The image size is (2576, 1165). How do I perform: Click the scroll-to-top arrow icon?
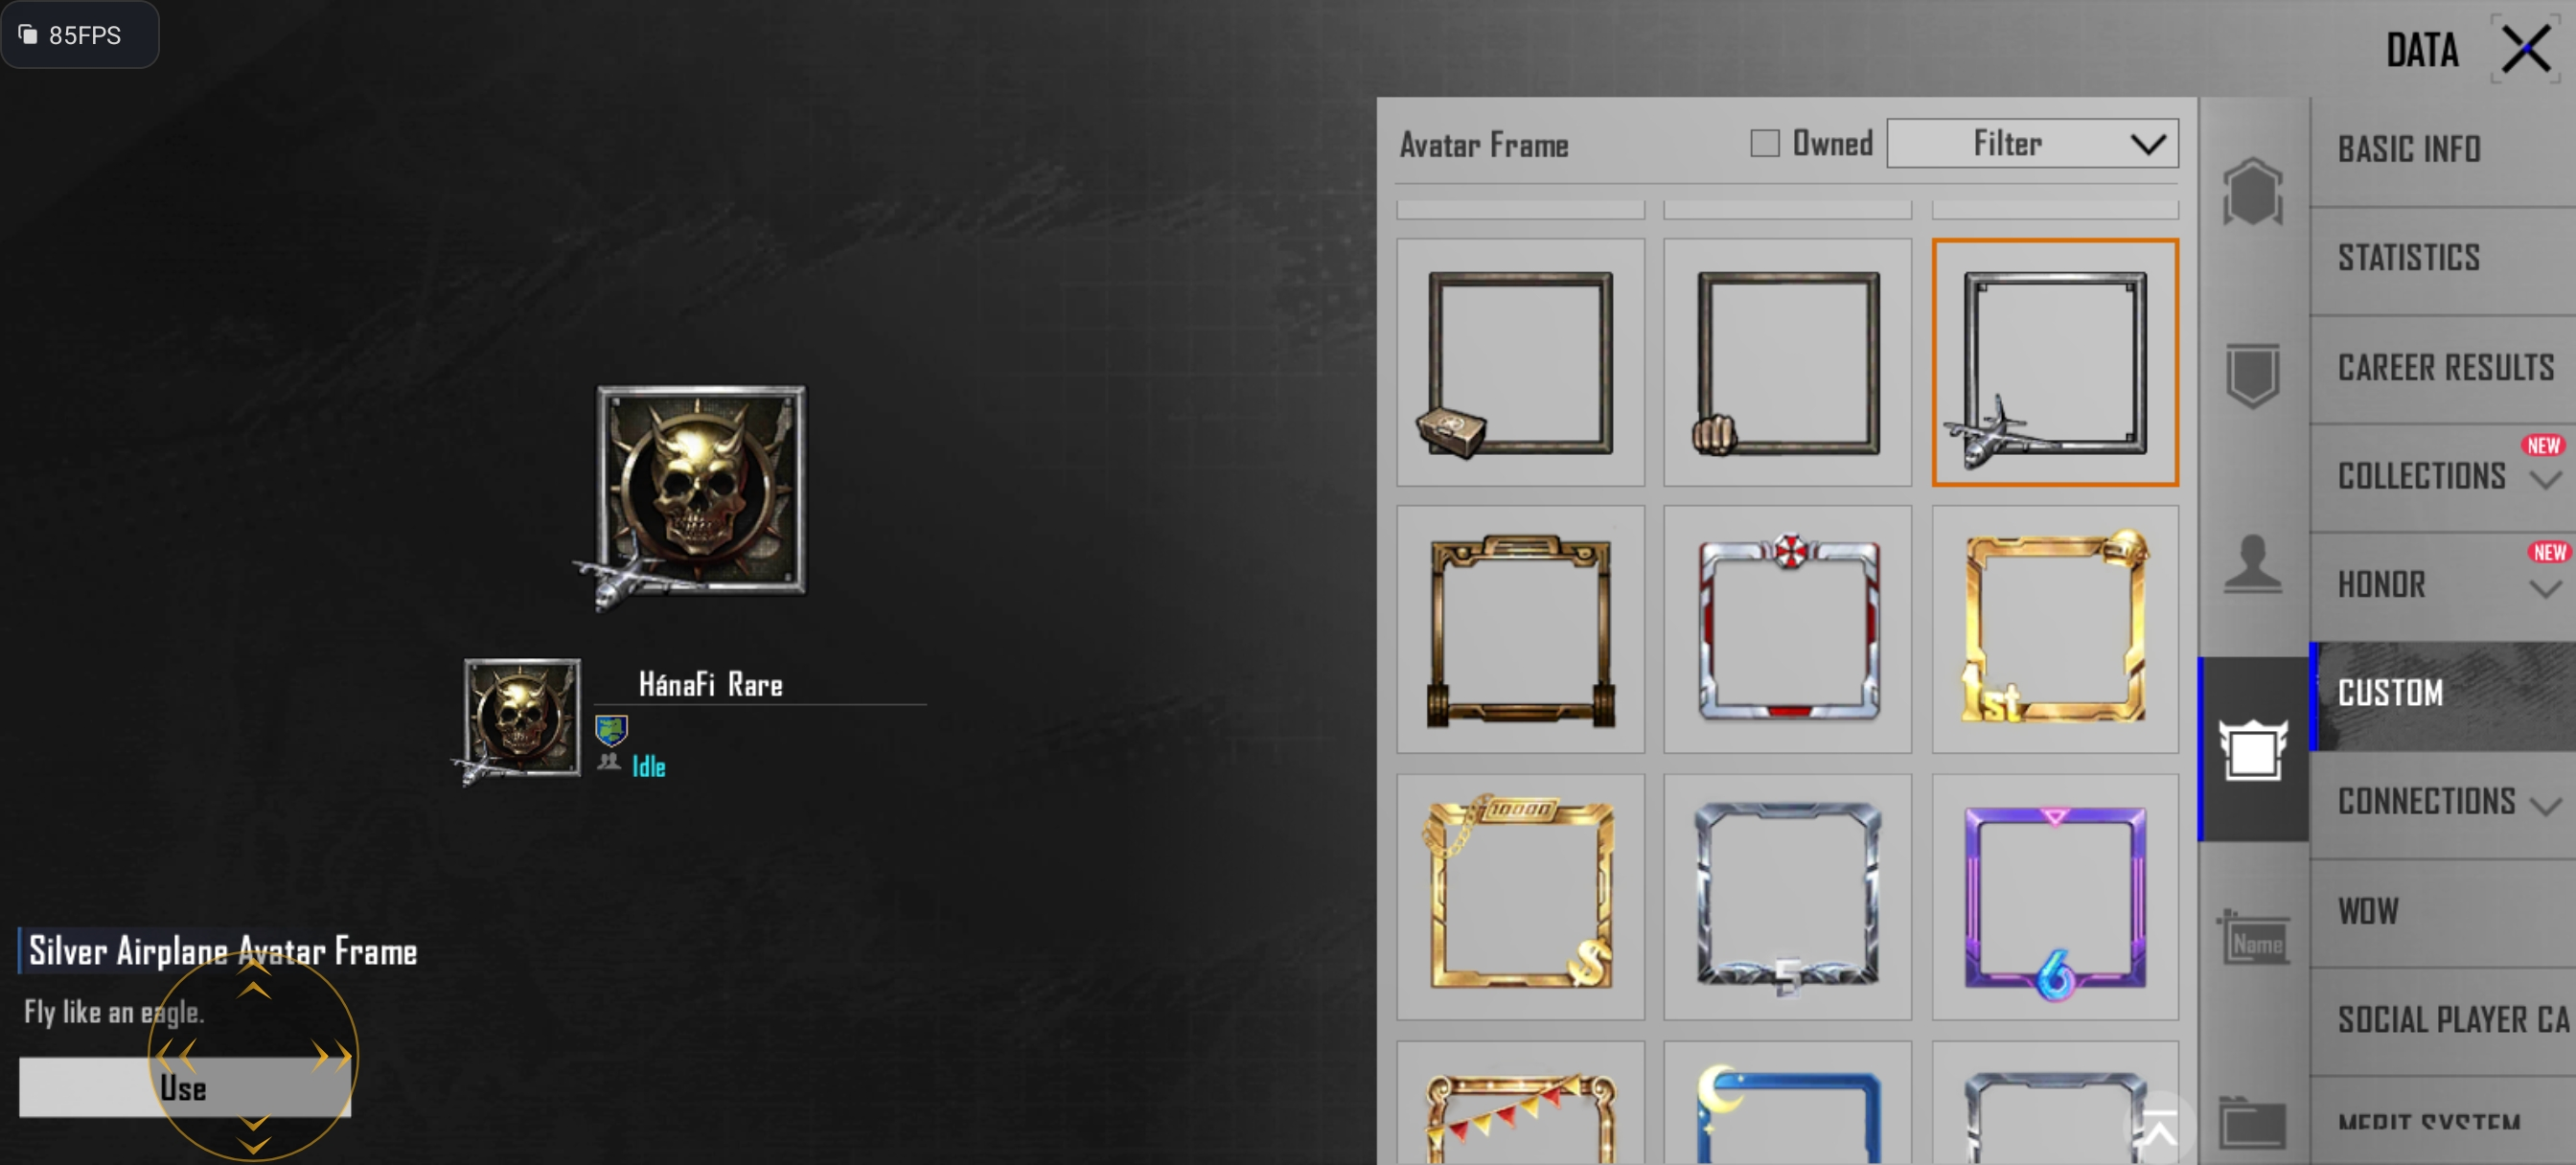(2159, 1129)
